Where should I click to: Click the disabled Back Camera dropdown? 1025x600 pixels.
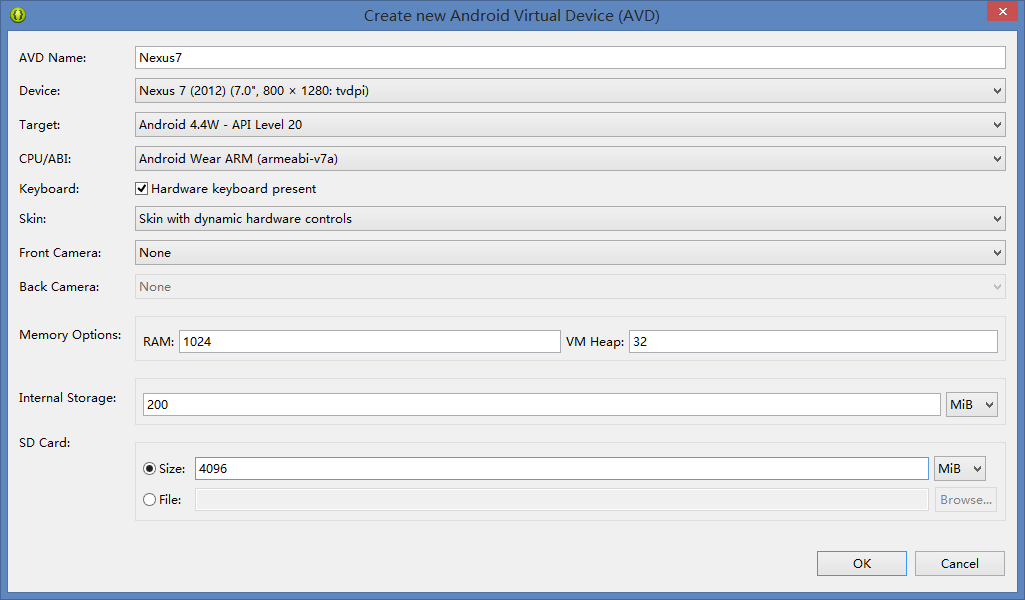[570, 287]
